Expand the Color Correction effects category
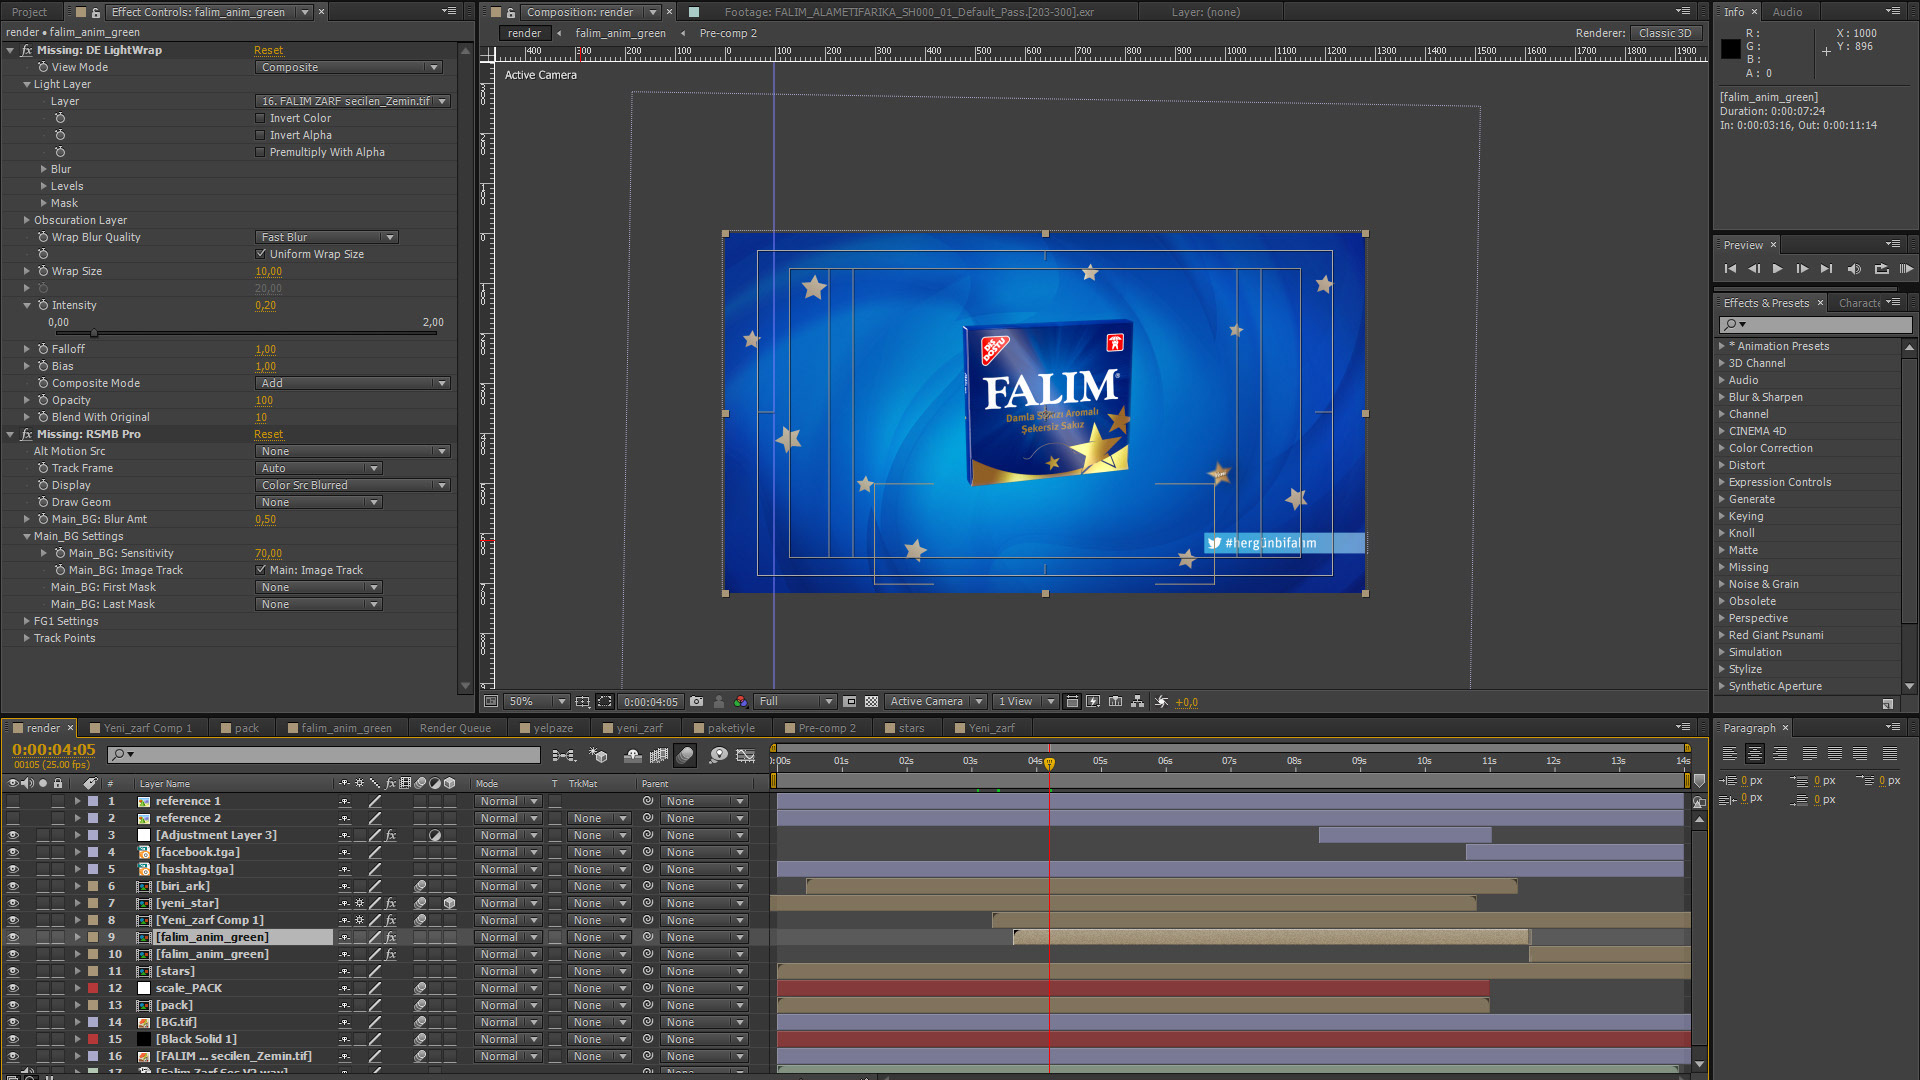The image size is (1920, 1080). (1722, 448)
